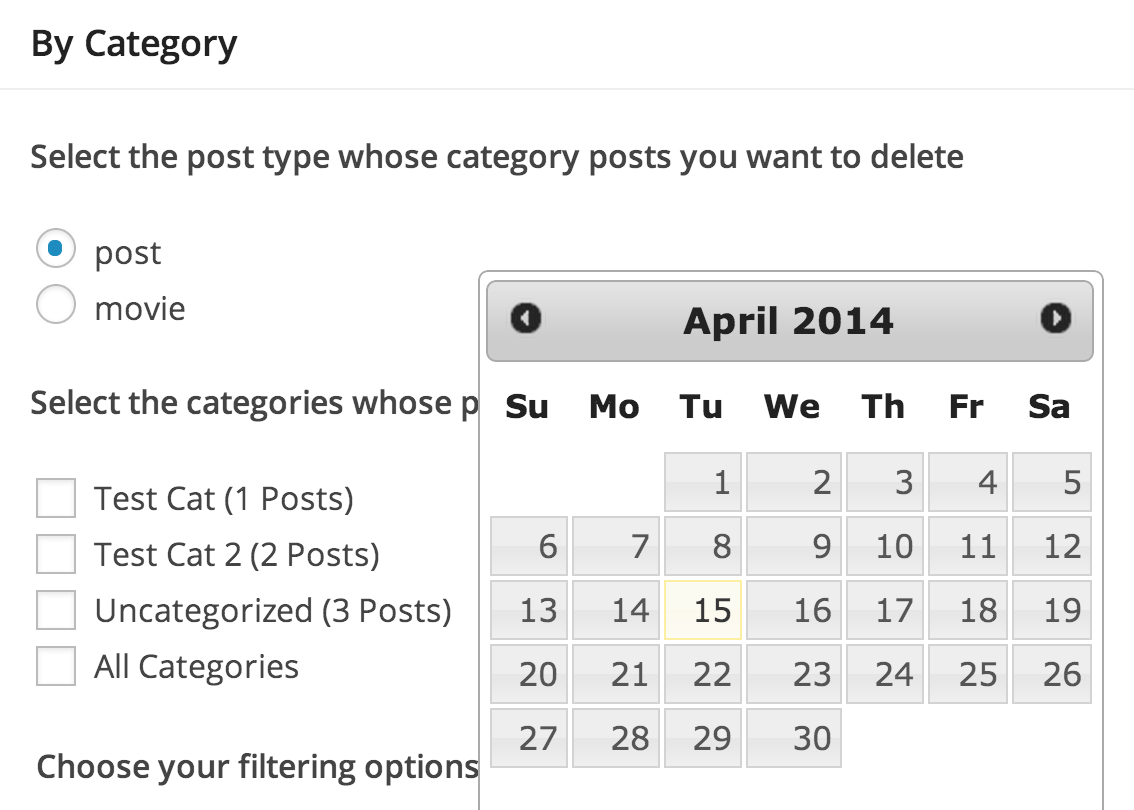Select the 27th on the datepicker
This screenshot has width=1134, height=810.
click(x=530, y=738)
